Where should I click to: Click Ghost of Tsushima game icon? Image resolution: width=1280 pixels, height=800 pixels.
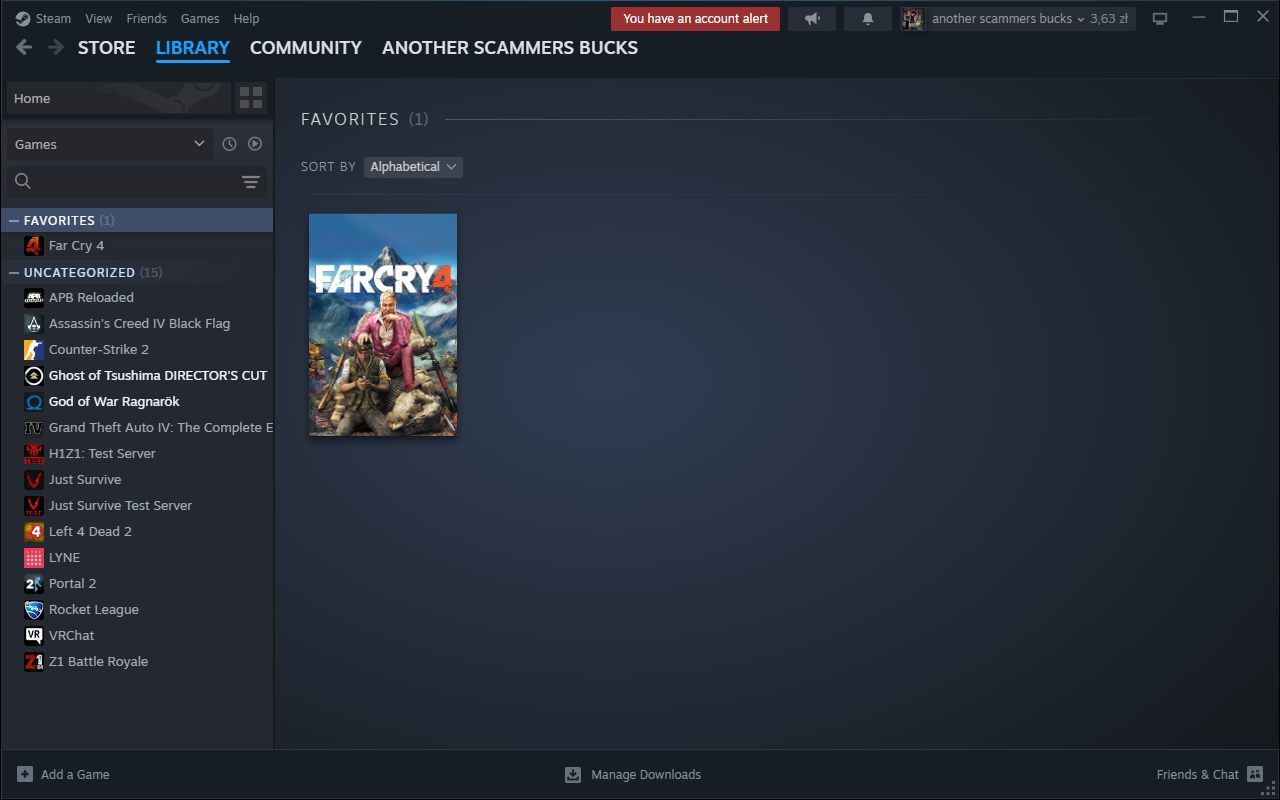pyautogui.click(x=34, y=375)
